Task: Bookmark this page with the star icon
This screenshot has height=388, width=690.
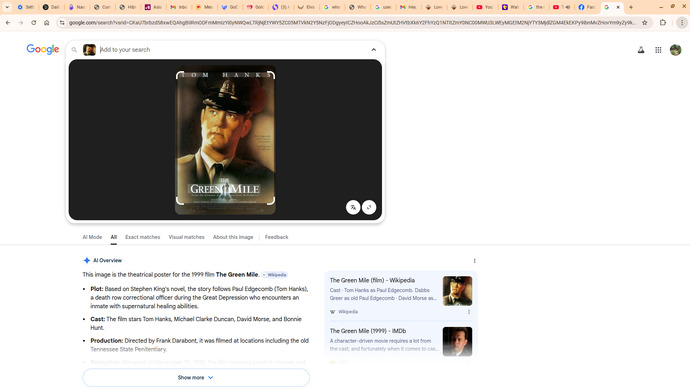Action: pos(645,22)
